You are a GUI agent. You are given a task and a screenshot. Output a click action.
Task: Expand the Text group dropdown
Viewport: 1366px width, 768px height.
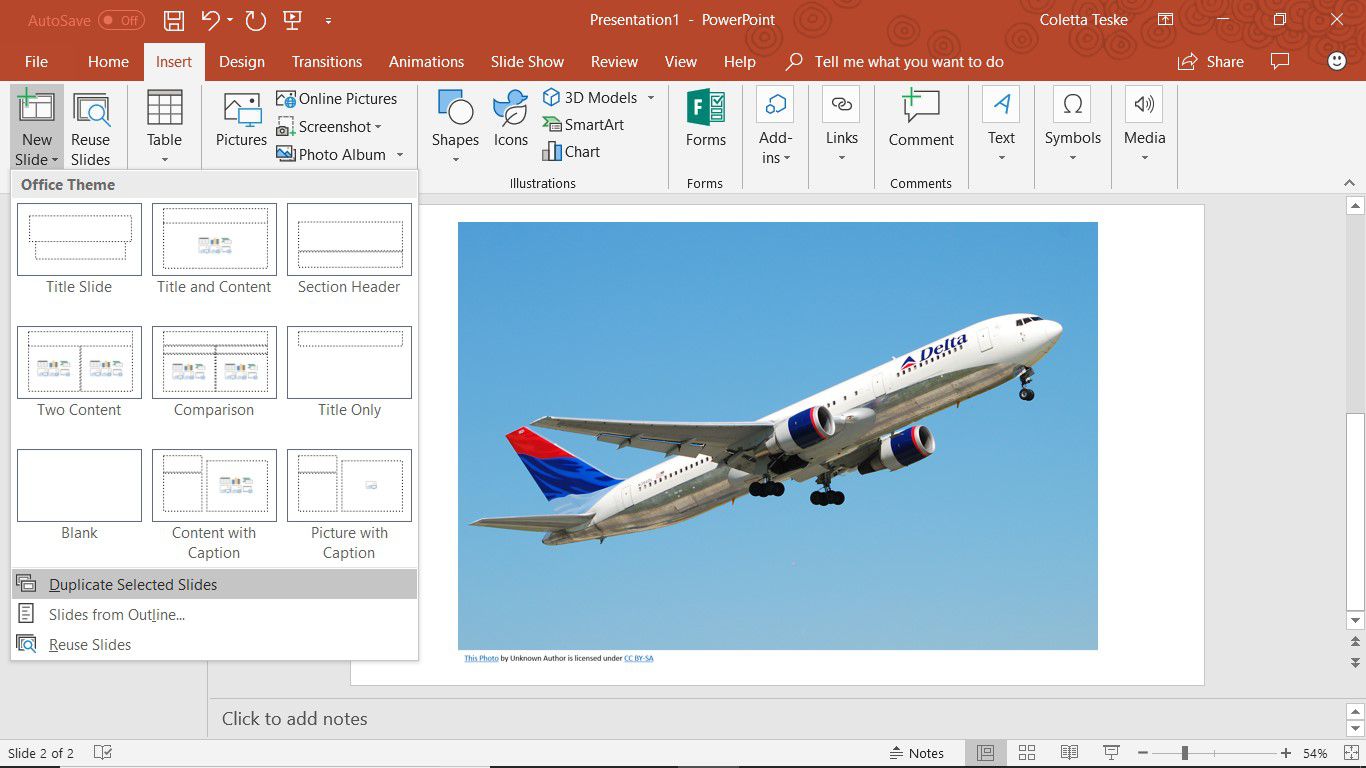pos(1001,158)
